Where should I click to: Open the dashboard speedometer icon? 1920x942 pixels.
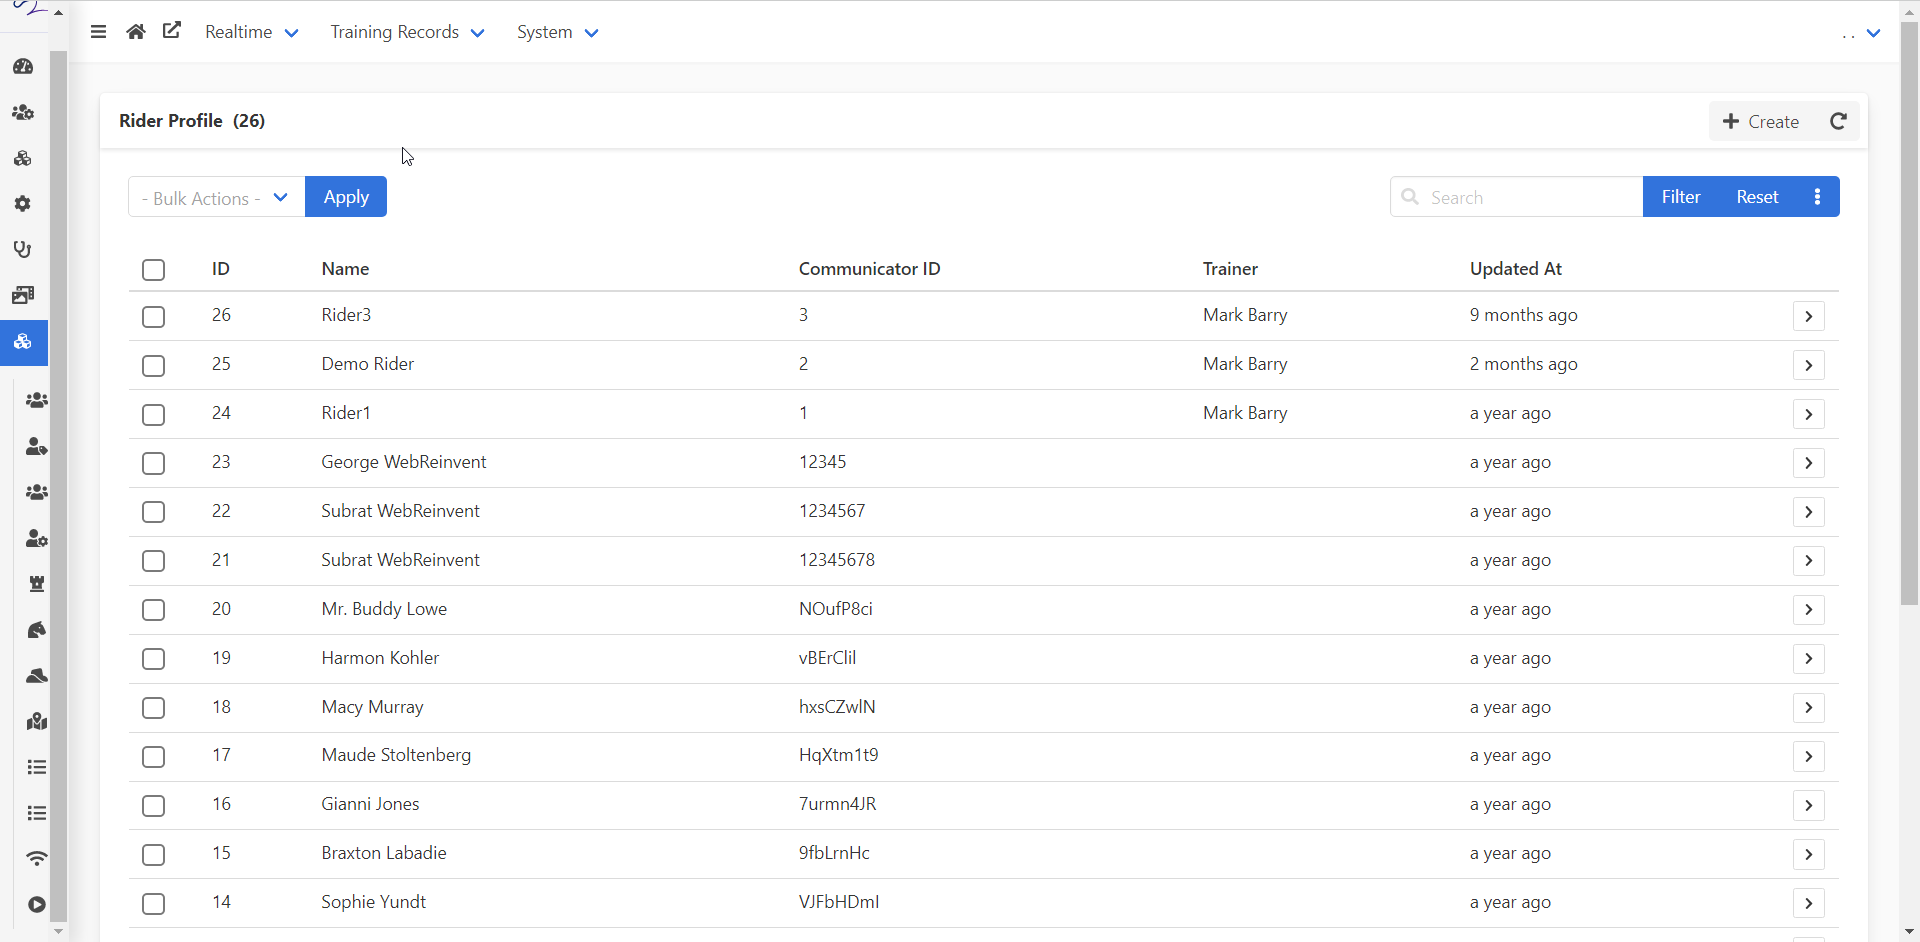click(22, 66)
